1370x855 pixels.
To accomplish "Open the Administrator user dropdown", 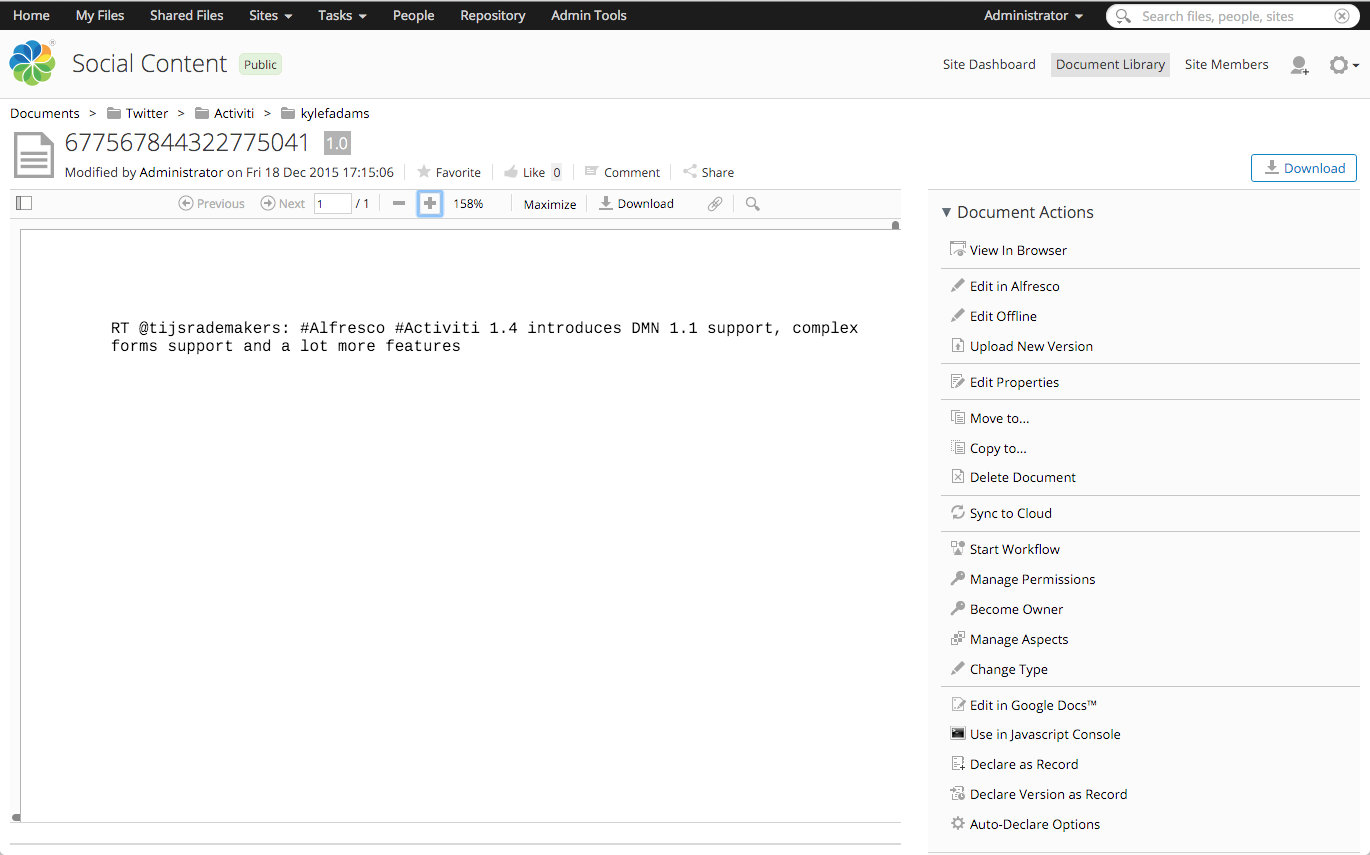I will 1033,15.
